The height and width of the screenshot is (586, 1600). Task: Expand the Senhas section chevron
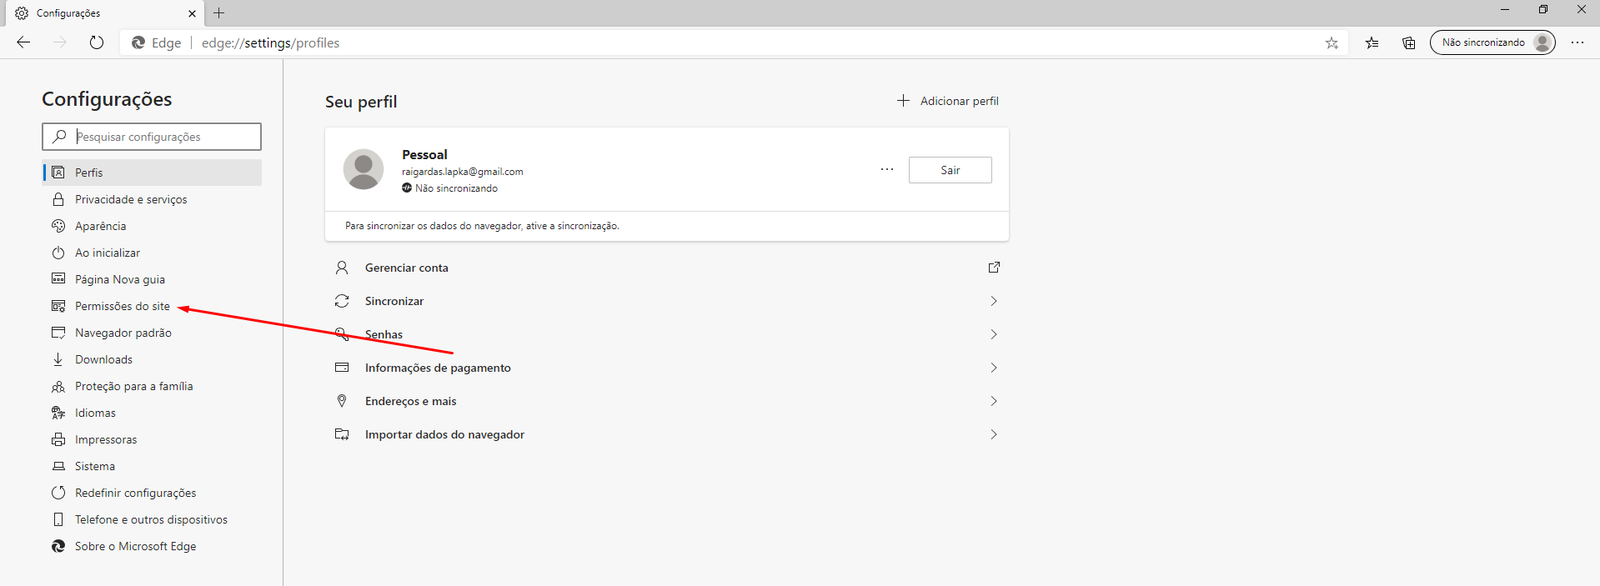[x=993, y=334]
